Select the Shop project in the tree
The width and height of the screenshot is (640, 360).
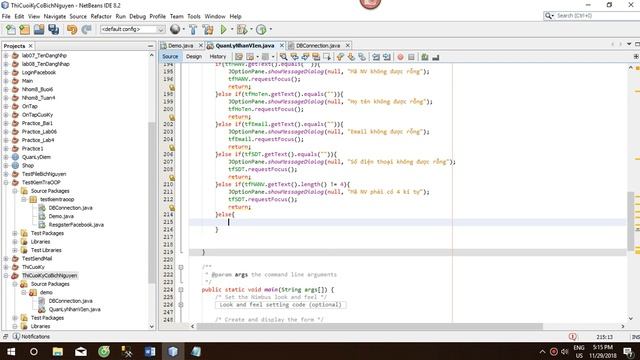(x=28, y=166)
